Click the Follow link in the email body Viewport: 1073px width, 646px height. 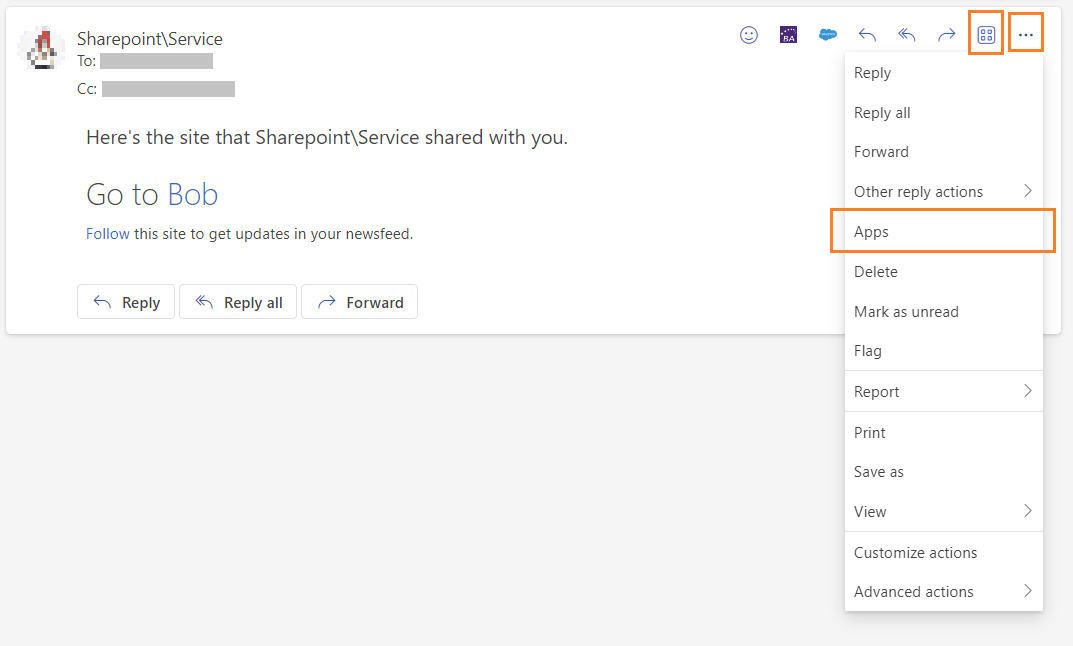[107, 234]
